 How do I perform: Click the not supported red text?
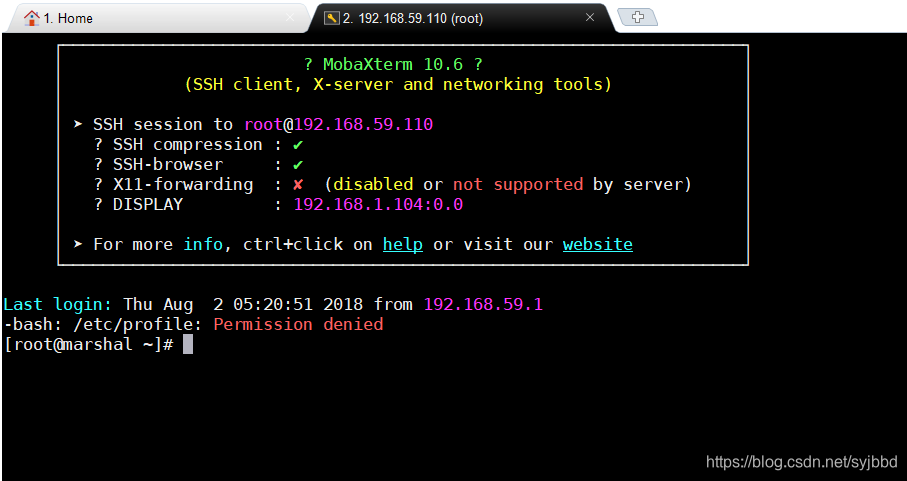point(518,185)
